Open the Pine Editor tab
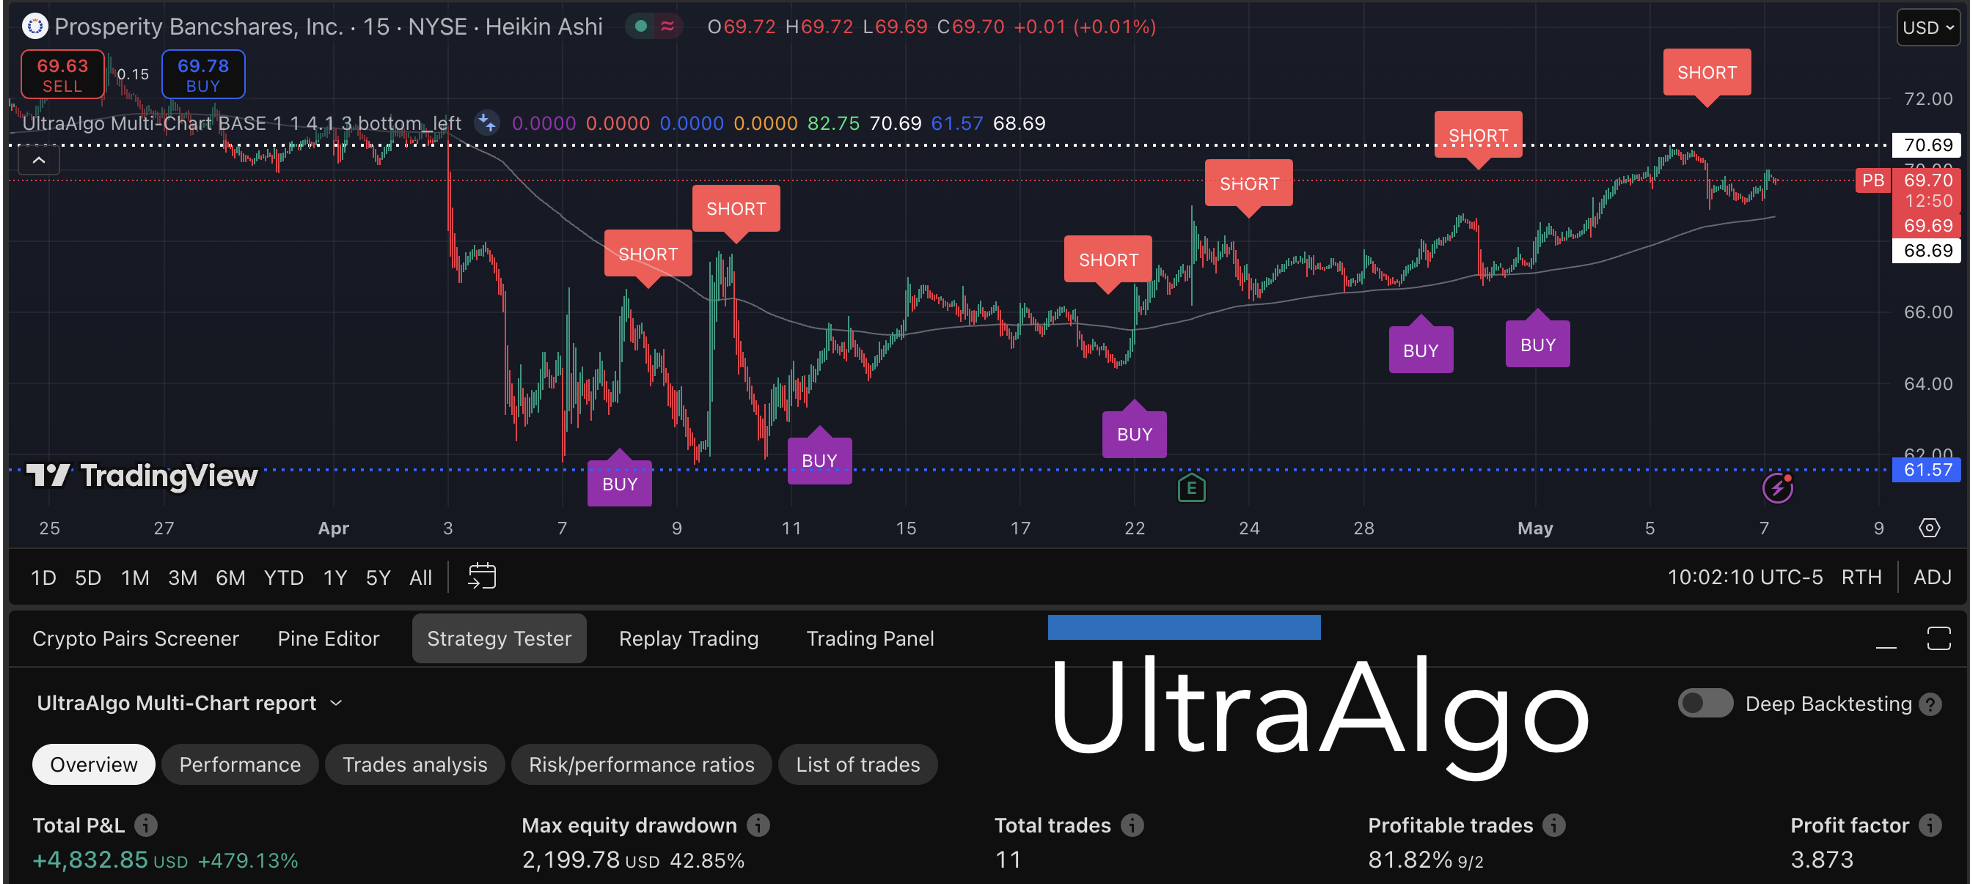 click(x=329, y=639)
